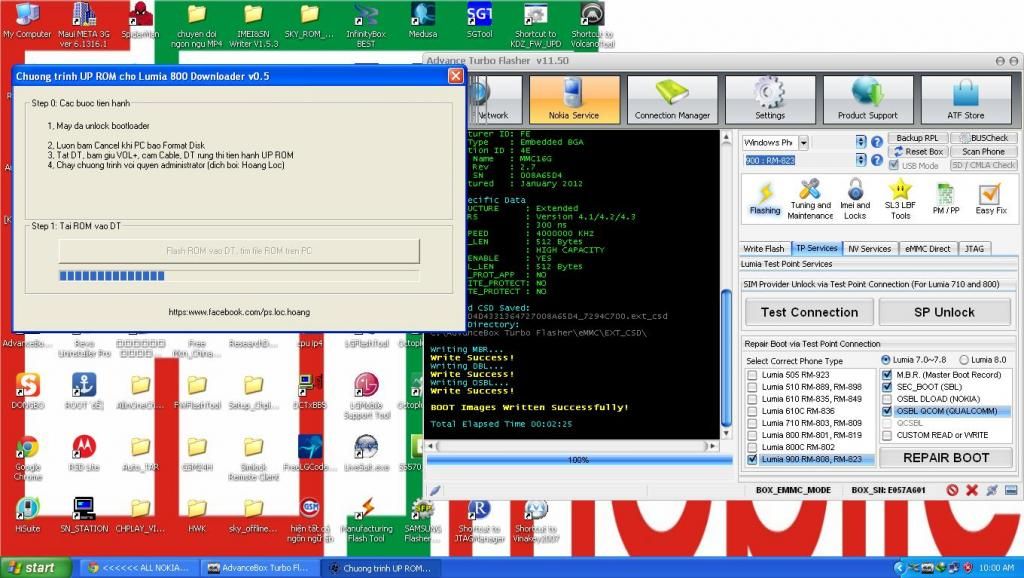This screenshot has height=578, width=1024.
Task: Open Tuning and Maintenance tools
Action: (810, 199)
